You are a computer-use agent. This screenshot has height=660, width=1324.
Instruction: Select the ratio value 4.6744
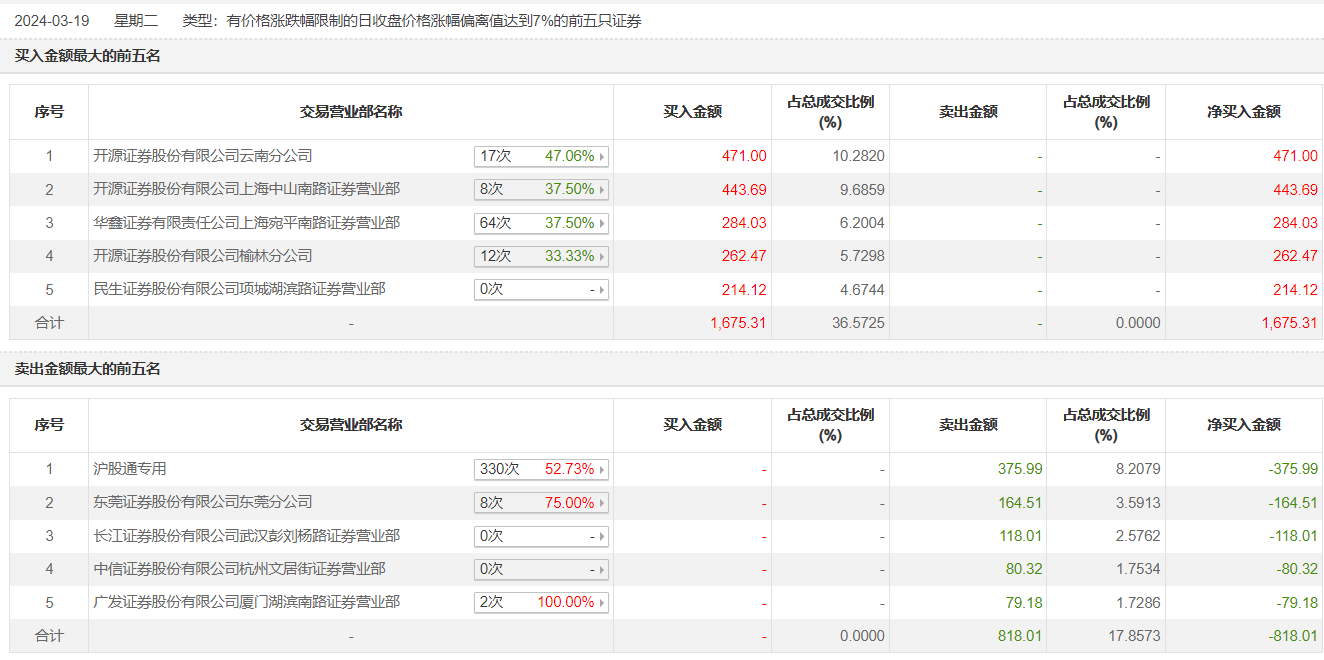(860, 289)
